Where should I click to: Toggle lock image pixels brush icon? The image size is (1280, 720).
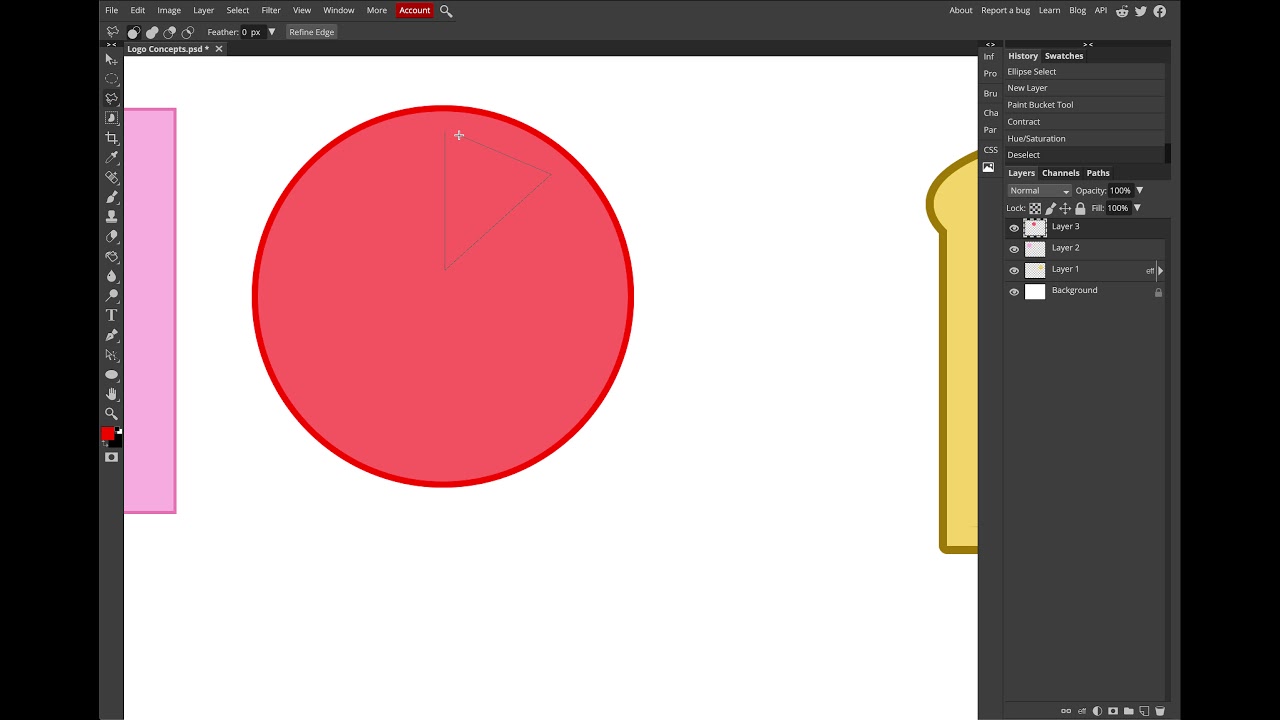coord(1050,208)
